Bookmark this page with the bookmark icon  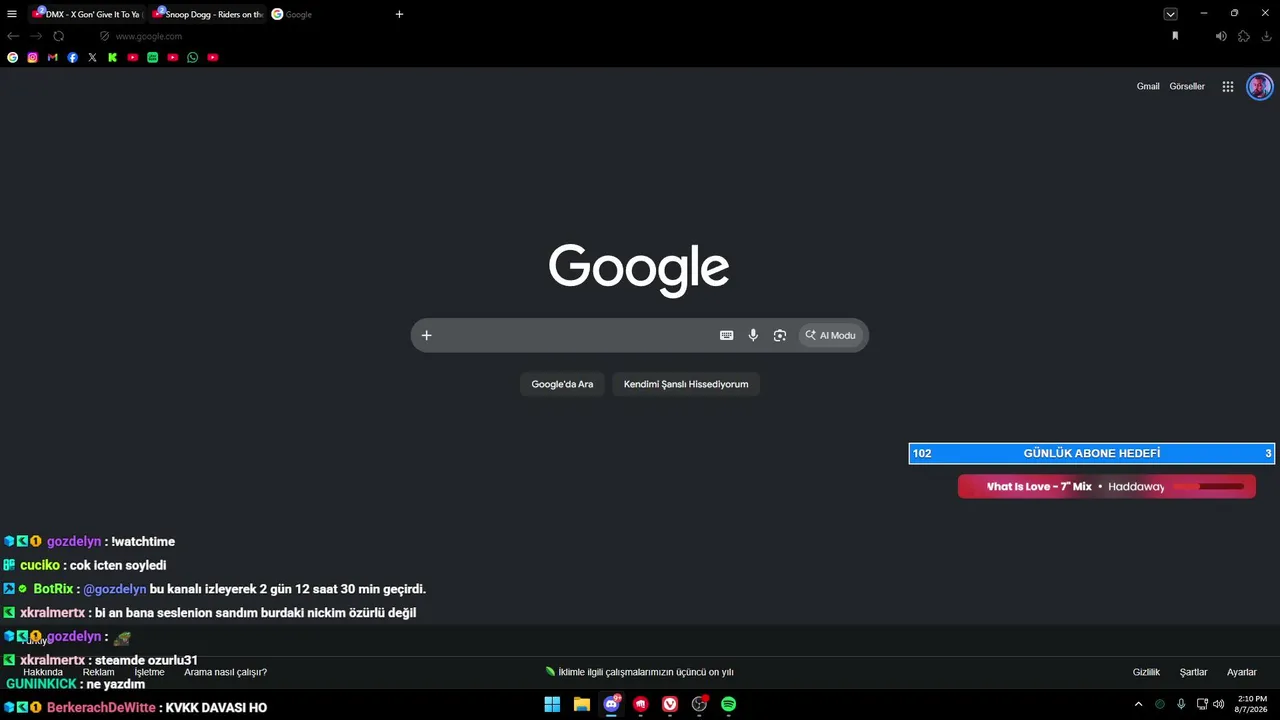pos(1175,36)
